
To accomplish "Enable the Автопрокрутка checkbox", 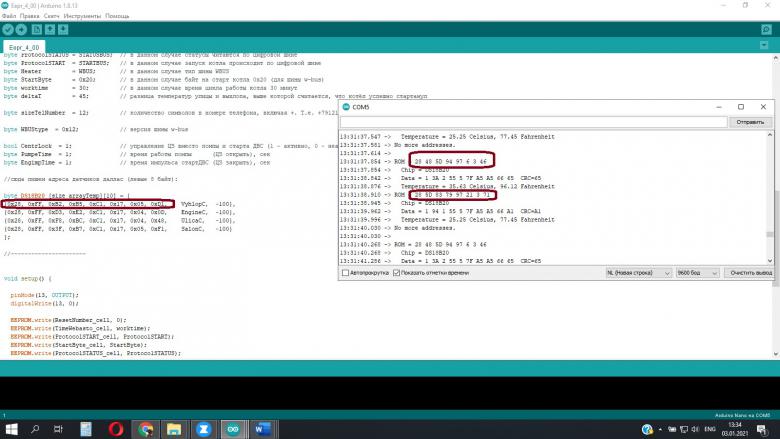I will [346, 272].
